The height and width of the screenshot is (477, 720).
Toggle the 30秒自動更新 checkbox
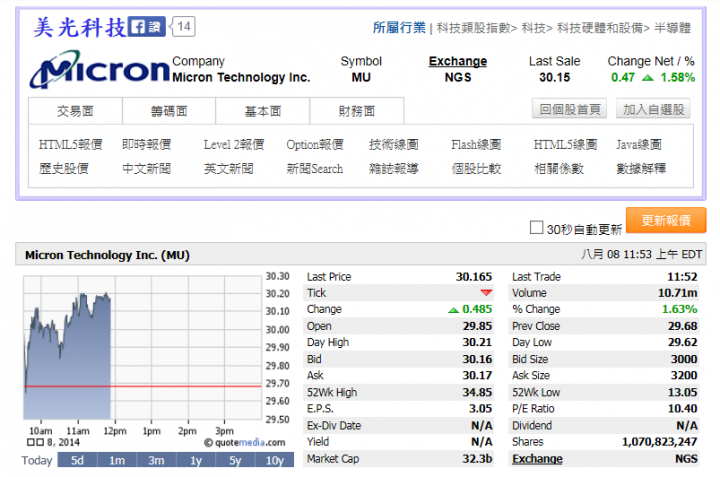click(x=536, y=227)
